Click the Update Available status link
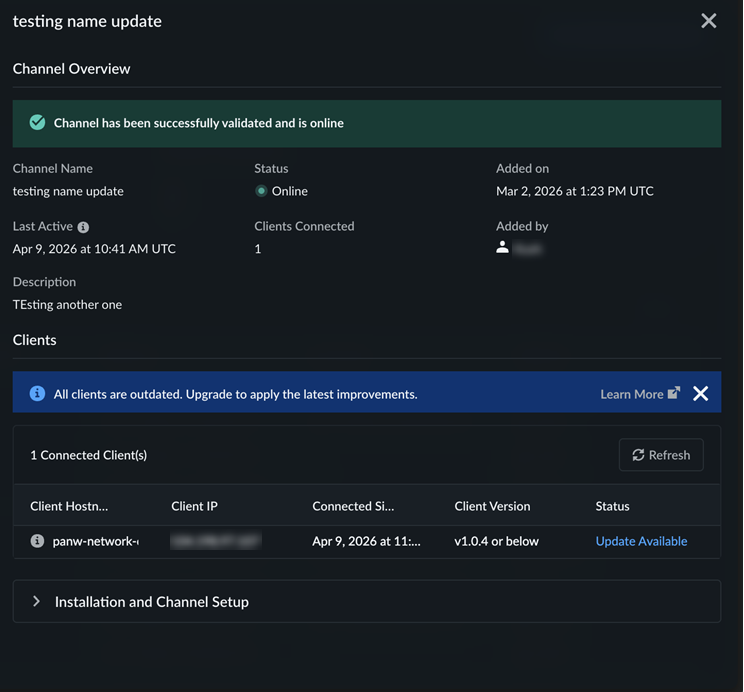Screen dimensions: 744x692 pos(641,541)
